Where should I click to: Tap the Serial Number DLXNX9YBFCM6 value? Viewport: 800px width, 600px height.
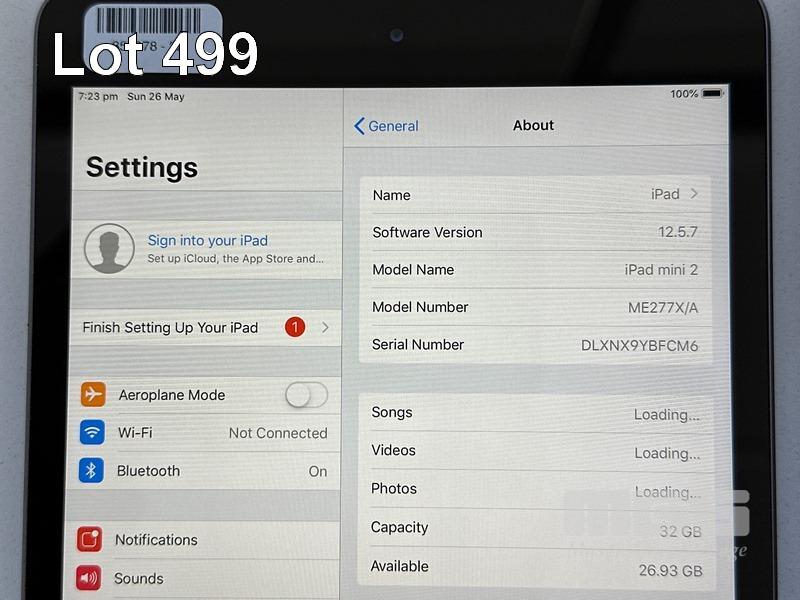[x=639, y=345]
